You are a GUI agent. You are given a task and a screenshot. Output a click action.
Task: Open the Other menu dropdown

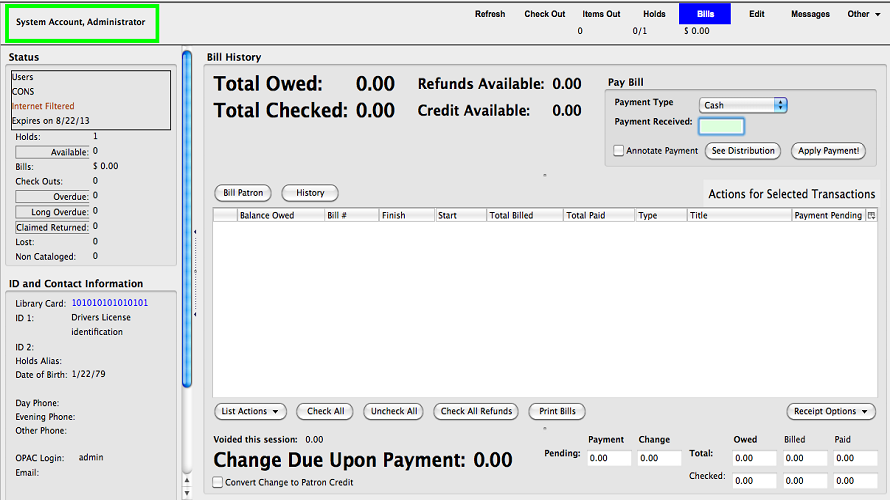(863, 14)
